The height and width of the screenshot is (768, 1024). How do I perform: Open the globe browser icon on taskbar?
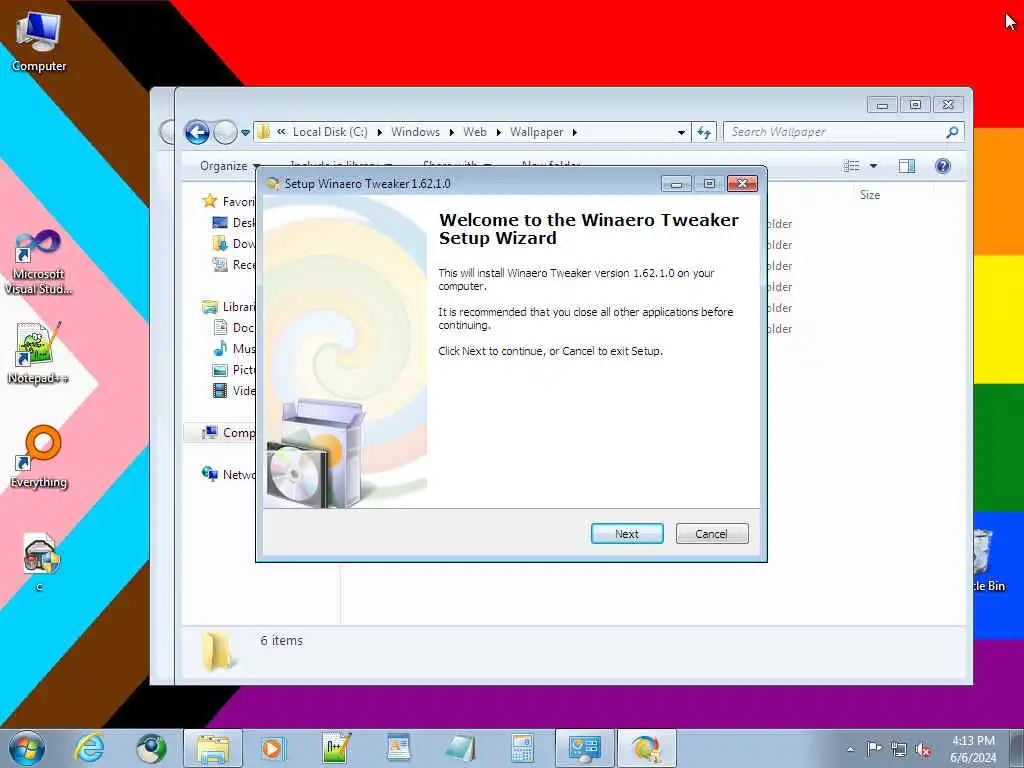[151, 748]
